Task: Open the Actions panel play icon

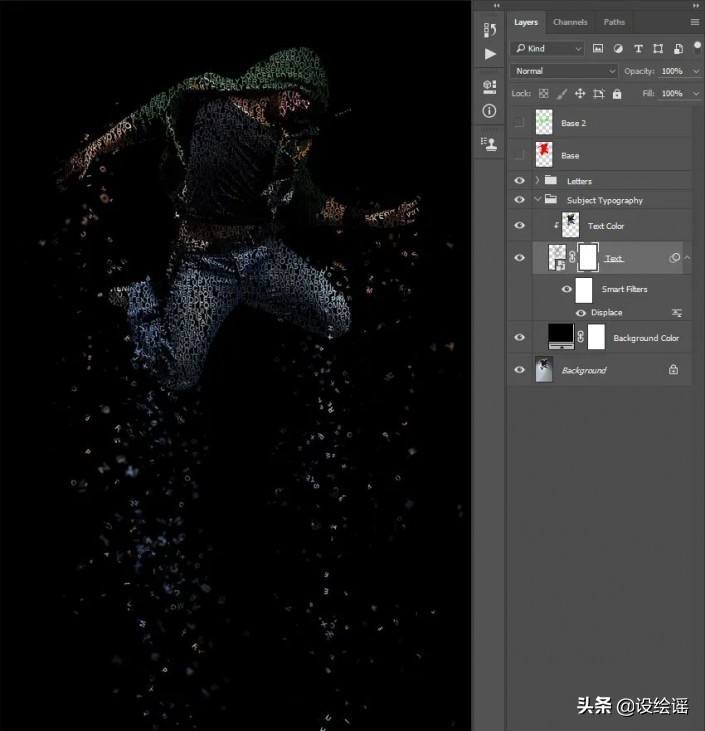Action: tap(490, 54)
